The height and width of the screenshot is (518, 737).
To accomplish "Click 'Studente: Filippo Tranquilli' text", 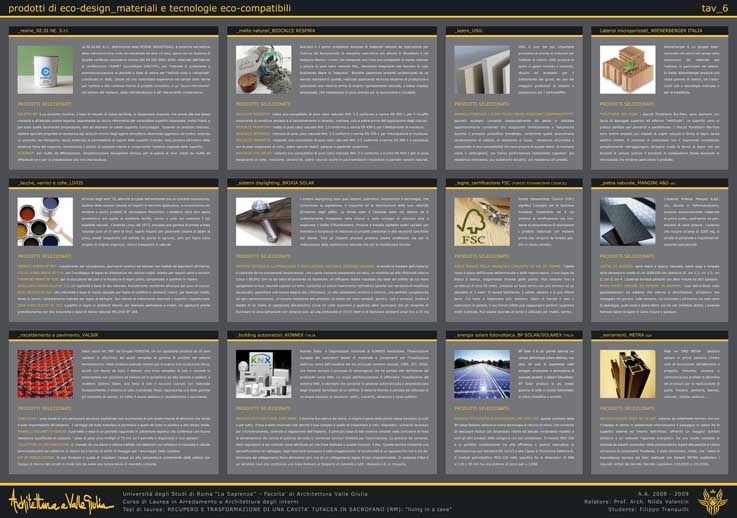I will coord(649,510).
